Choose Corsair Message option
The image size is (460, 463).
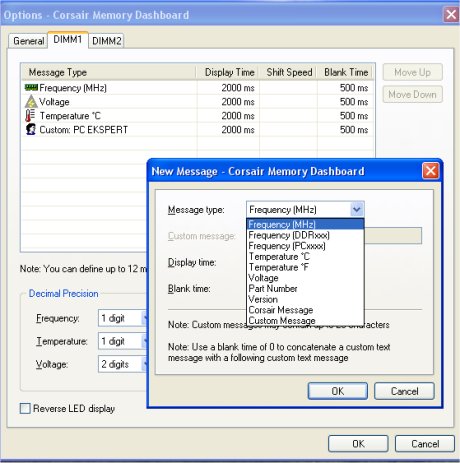[305, 310]
